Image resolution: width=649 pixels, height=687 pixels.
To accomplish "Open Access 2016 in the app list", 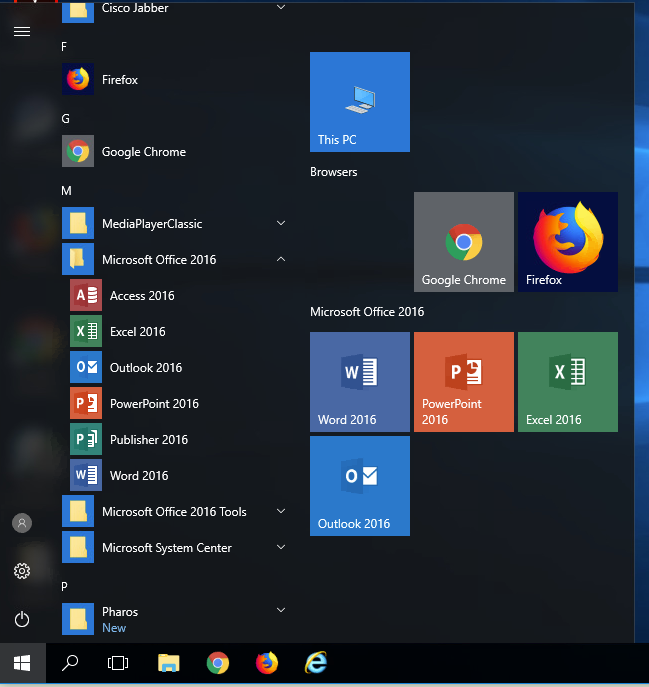I will [174, 296].
